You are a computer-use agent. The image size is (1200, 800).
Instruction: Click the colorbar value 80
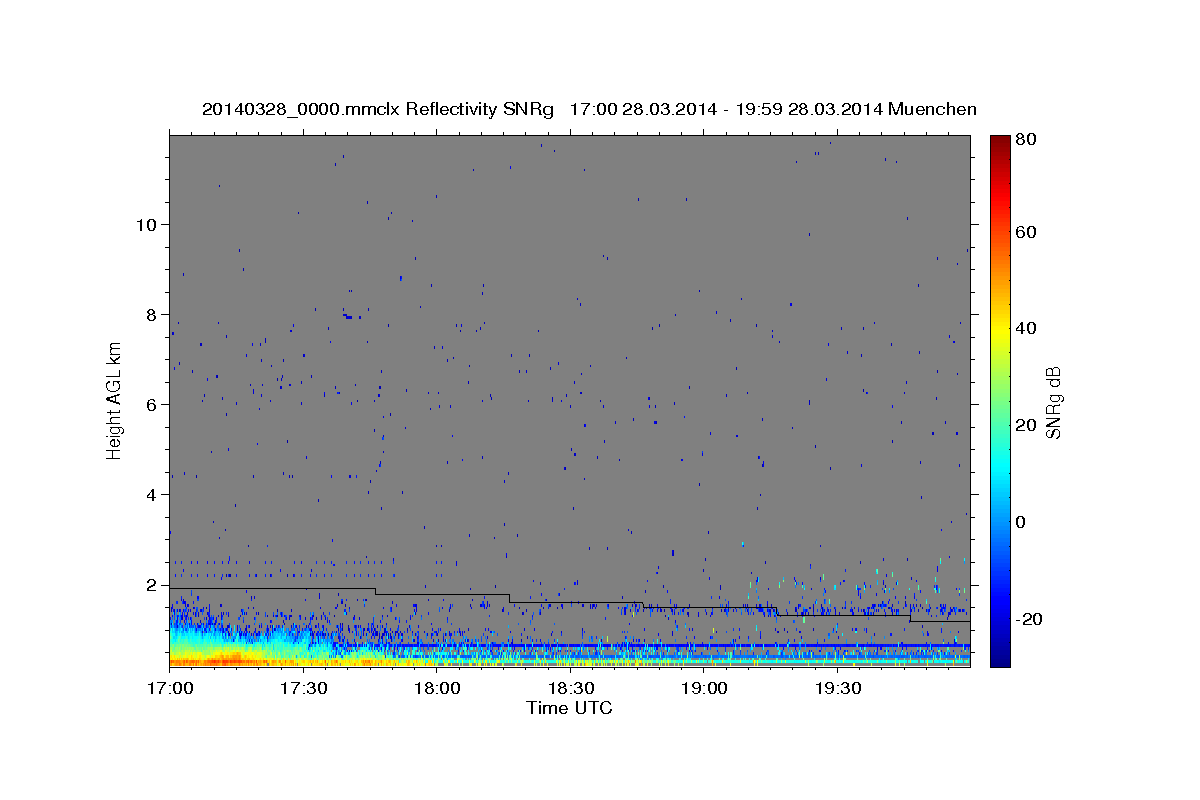(x=1027, y=140)
